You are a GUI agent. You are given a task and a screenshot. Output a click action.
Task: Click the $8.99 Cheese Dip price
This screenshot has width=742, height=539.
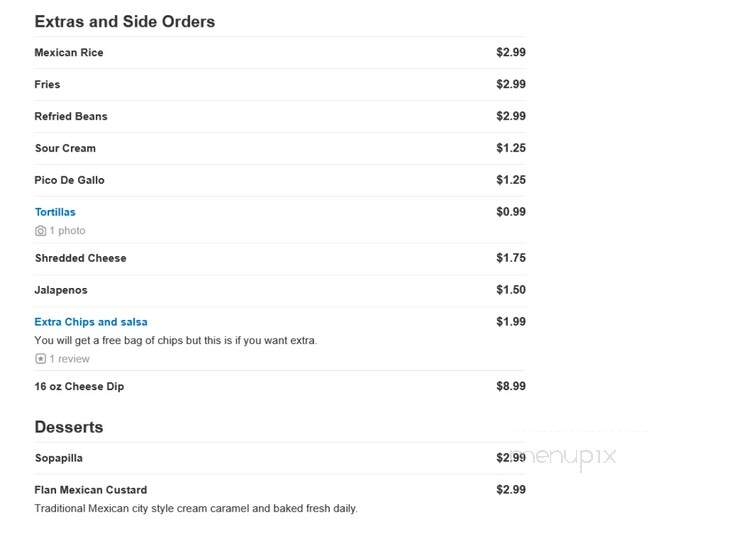(x=511, y=386)
